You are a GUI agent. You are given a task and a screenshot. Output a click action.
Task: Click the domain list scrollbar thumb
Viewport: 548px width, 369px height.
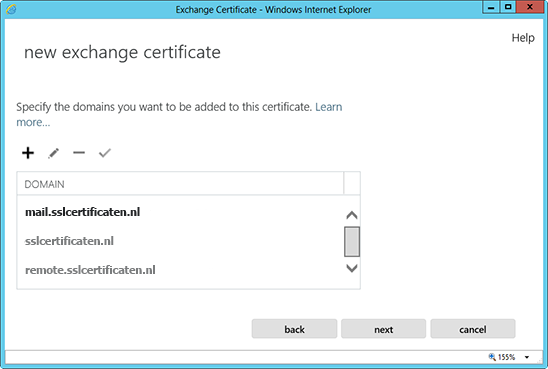(352, 242)
